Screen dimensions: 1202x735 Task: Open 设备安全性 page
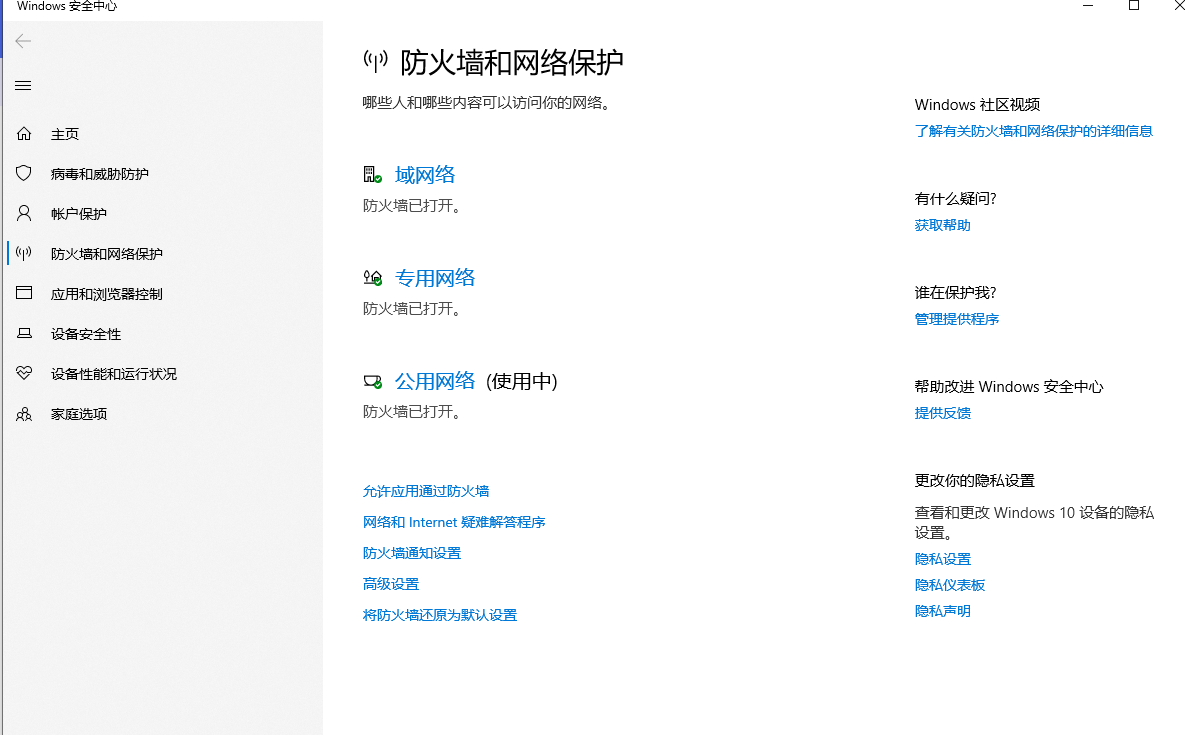86,334
